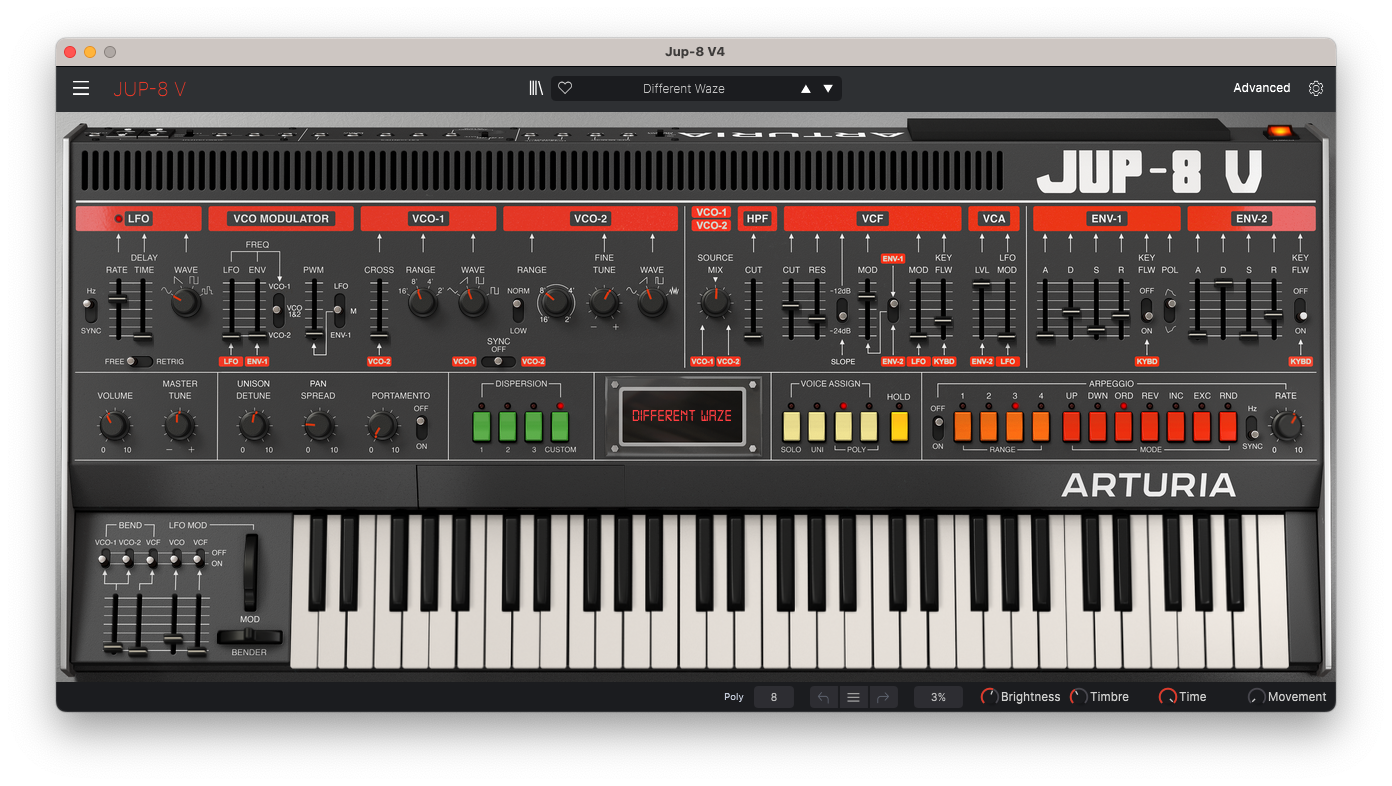Click the VCF RES slider

[817, 309]
